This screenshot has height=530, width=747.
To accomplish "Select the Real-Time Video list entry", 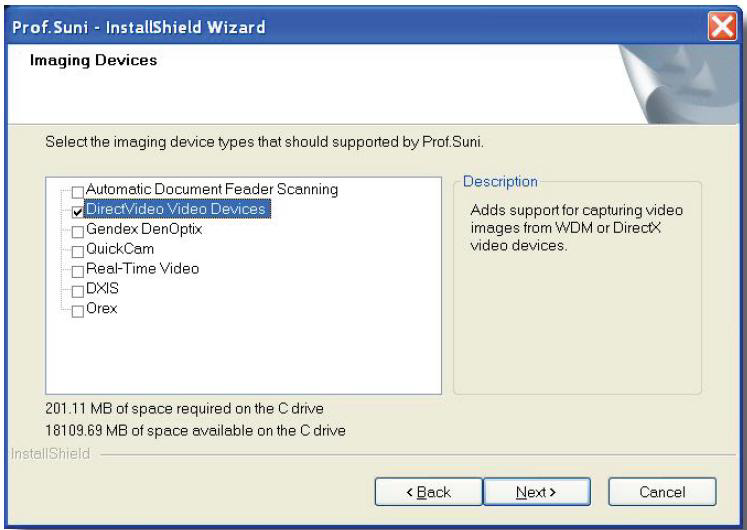I will pyautogui.click(x=142, y=269).
